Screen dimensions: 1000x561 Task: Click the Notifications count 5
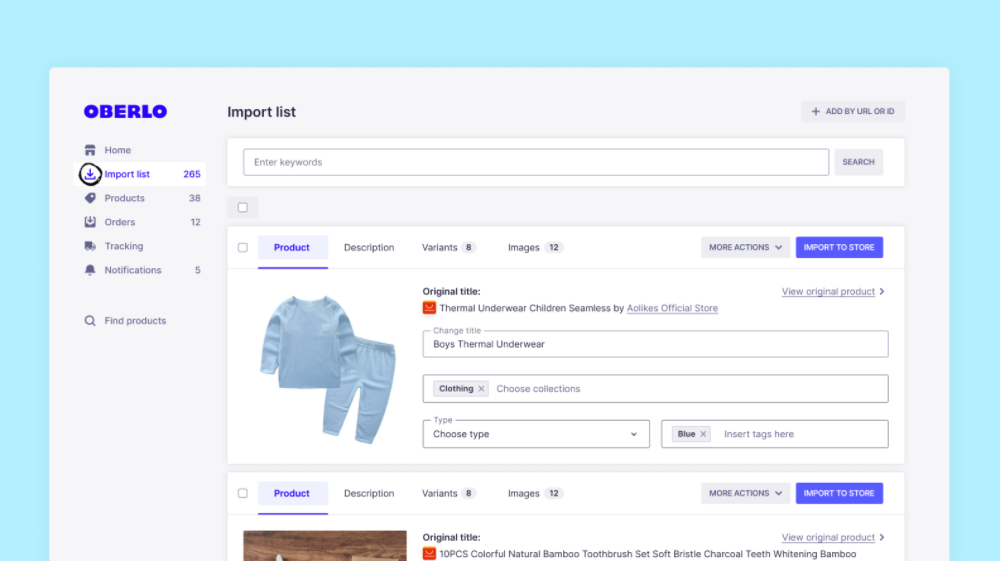[x=198, y=270]
